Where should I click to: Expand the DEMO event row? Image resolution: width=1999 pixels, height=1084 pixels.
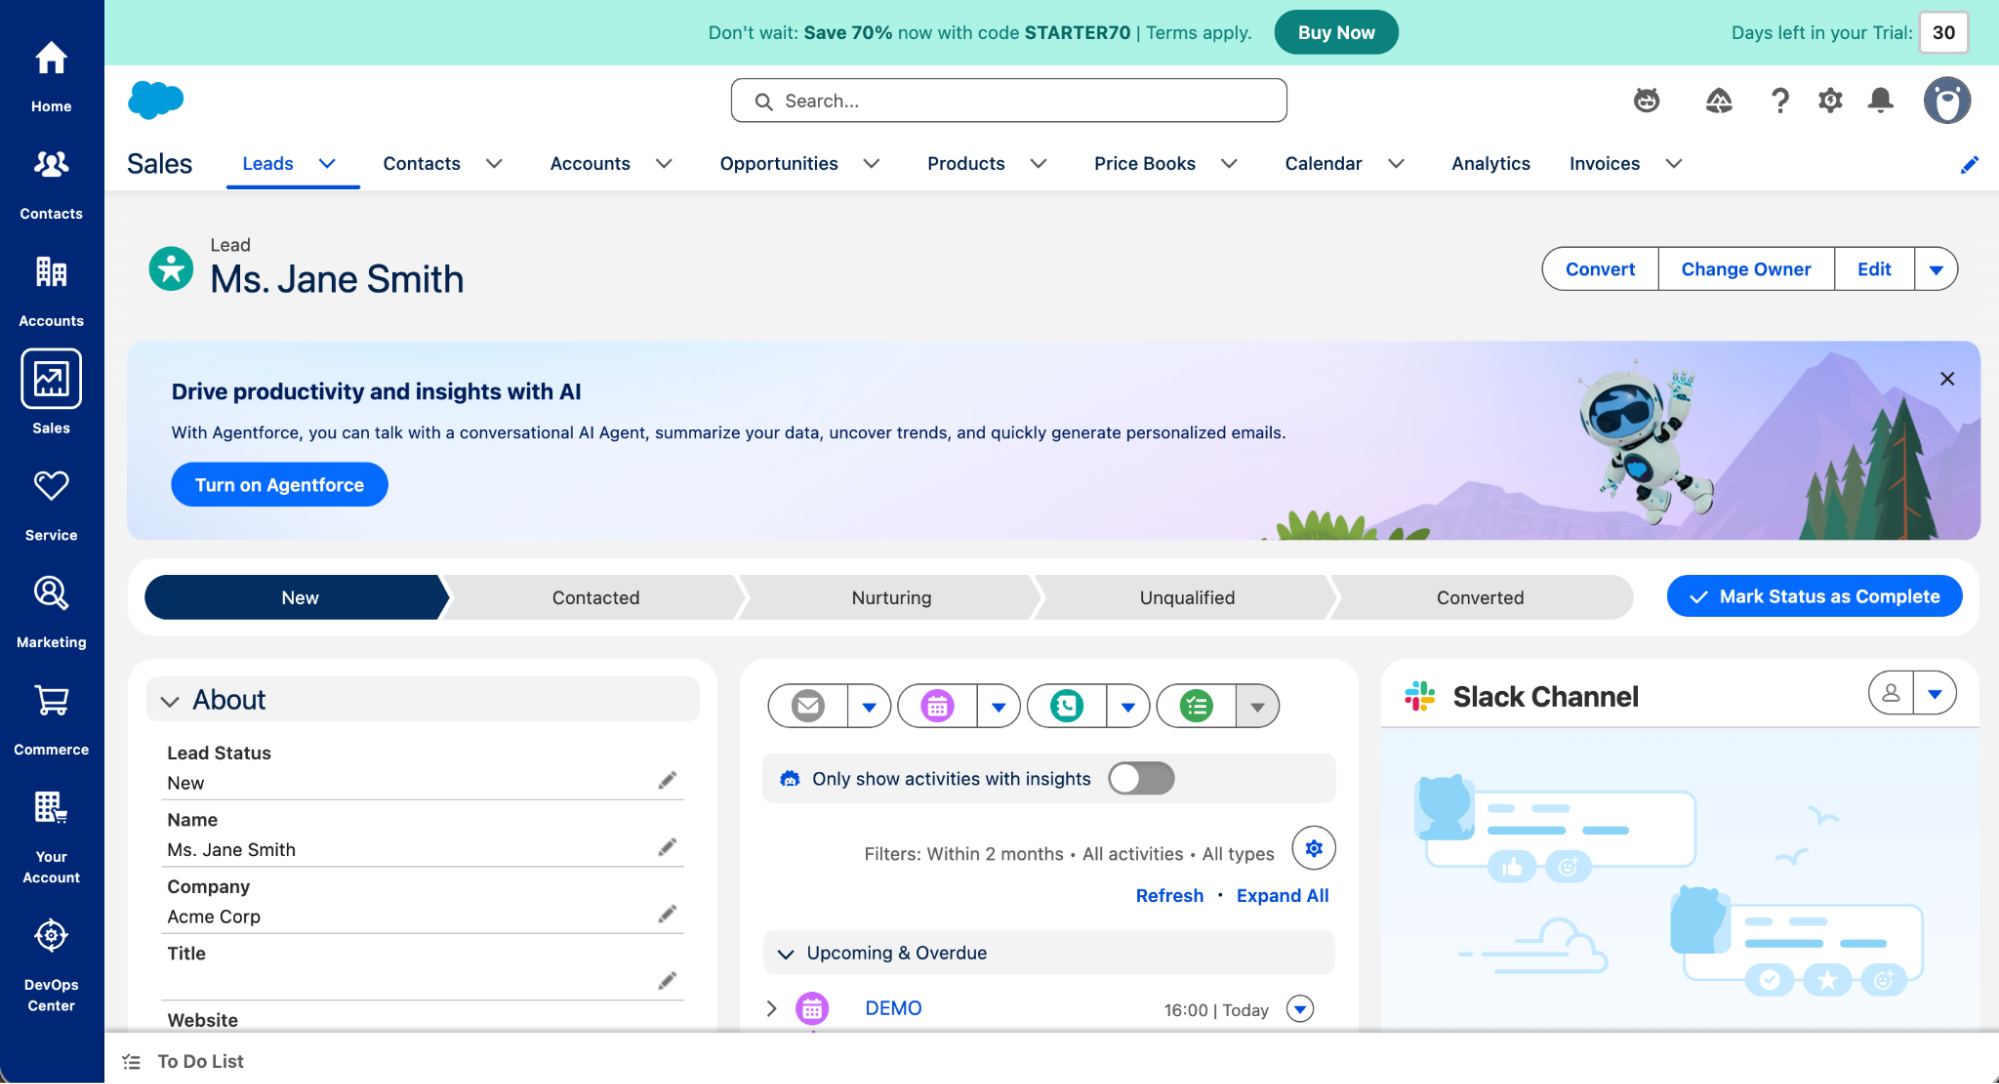pos(771,1008)
